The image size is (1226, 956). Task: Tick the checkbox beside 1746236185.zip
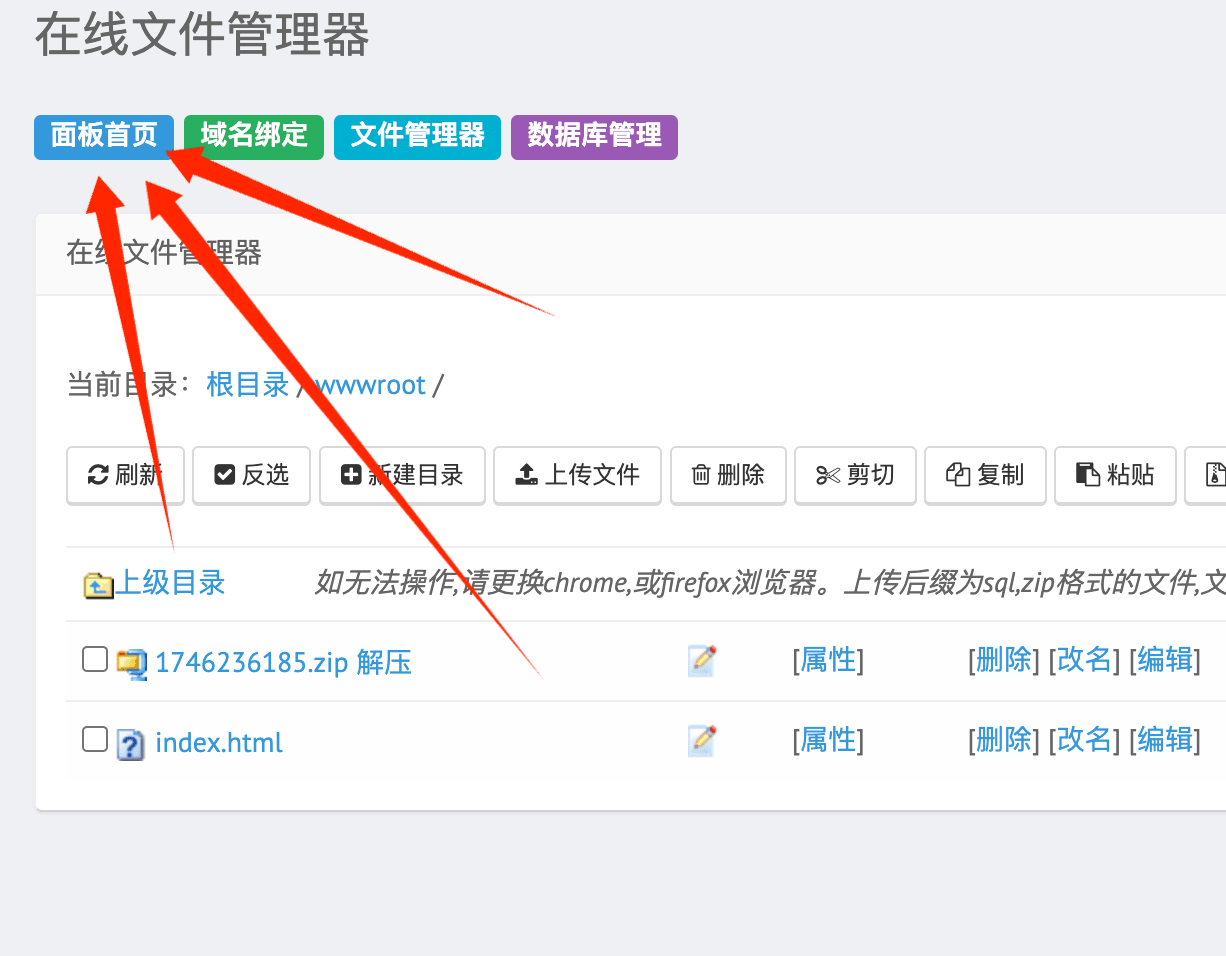(x=94, y=659)
